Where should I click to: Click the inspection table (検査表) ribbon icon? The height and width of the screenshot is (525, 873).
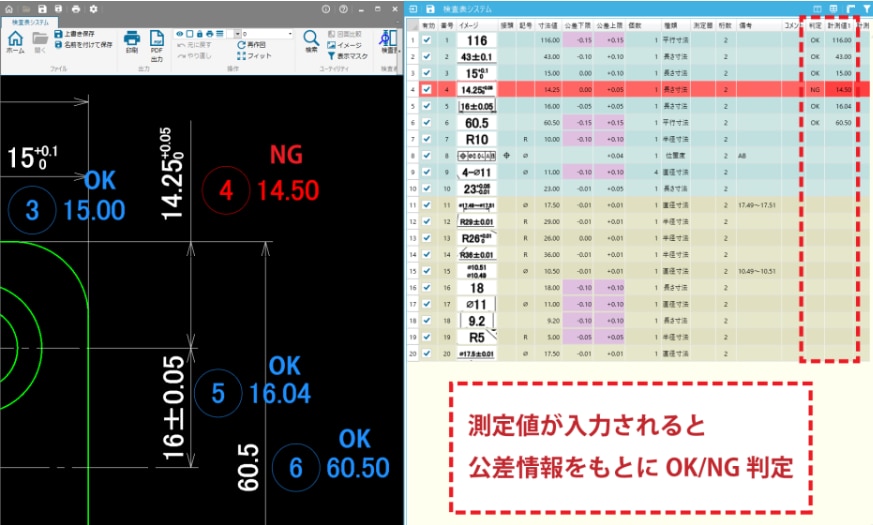(388, 42)
